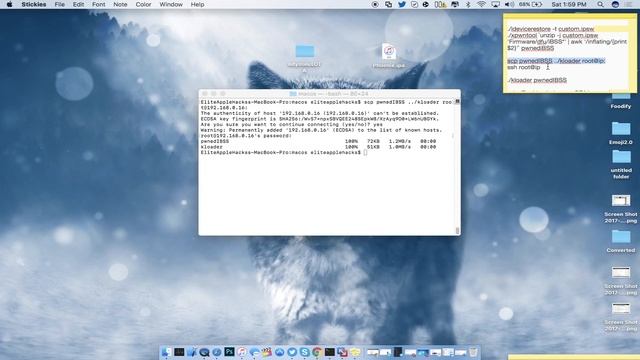Image resolution: width=640 pixels, height=360 pixels.
Task: Open the AirPlay display menu
Action: (x=495, y=4)
